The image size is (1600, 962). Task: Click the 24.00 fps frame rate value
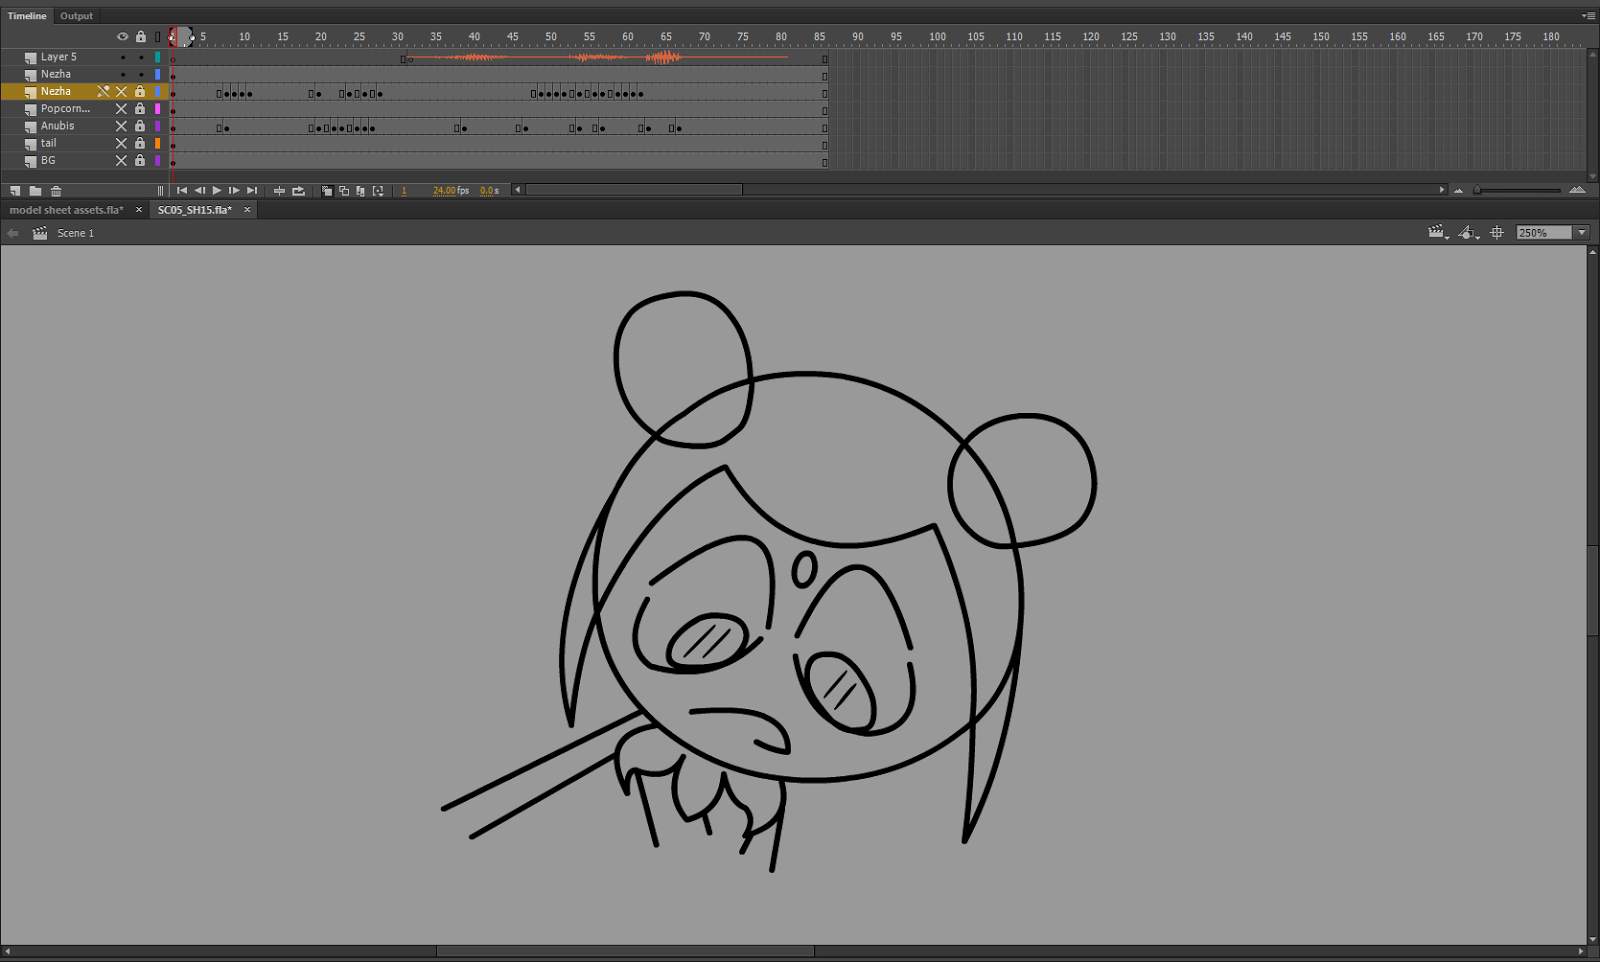[x=450, y=190]
